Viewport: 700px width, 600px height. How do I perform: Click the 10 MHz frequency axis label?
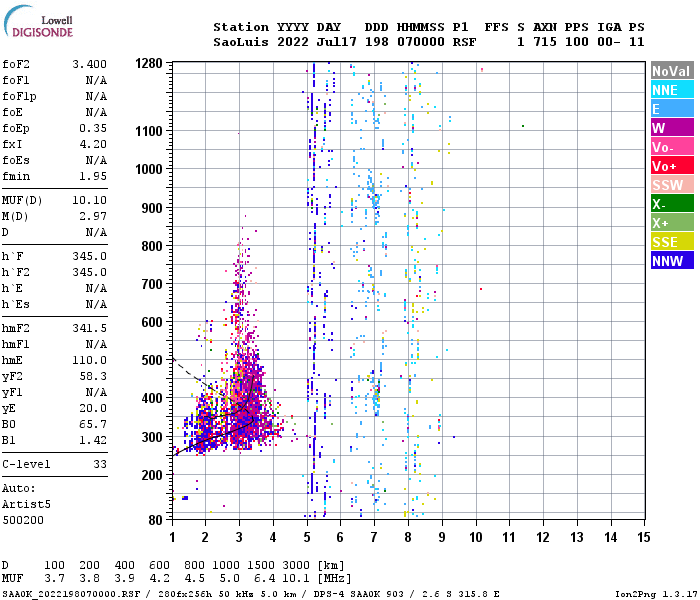pyautogui.click(x=476, y=538)
